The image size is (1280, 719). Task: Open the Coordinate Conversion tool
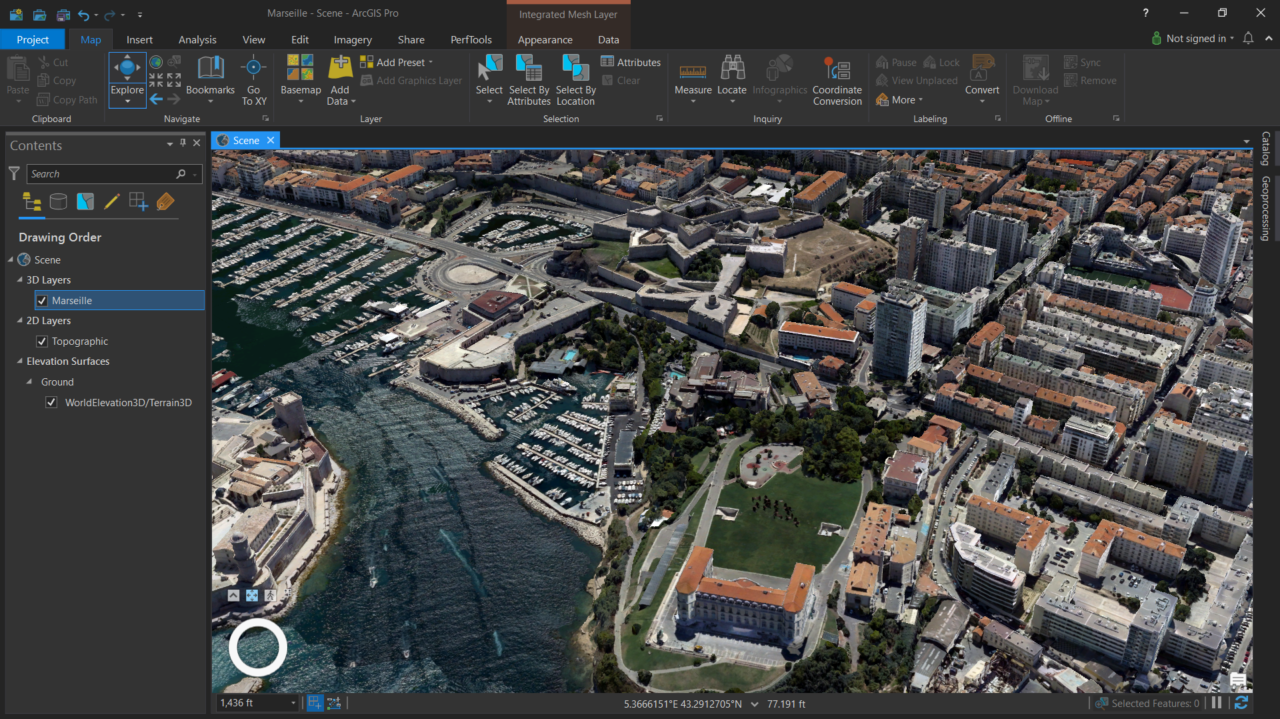[837, 80]
